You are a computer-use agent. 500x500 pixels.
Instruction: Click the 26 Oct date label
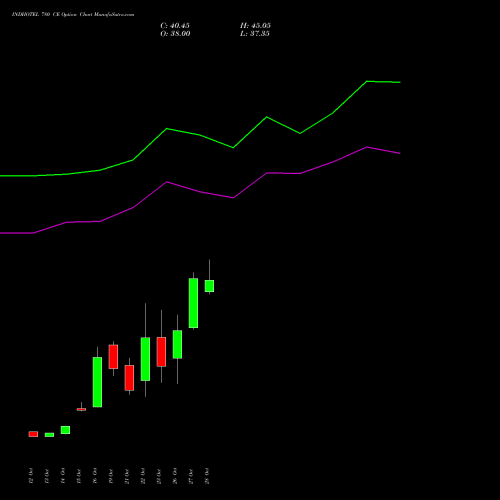tap(175, 476)
